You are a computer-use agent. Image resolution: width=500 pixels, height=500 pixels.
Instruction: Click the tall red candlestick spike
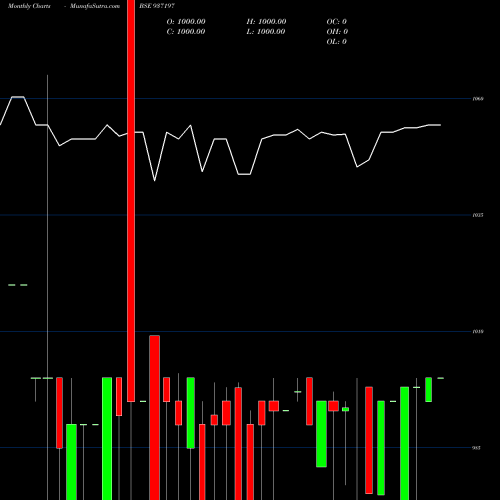pyautogui.click(x=131, y=201)
